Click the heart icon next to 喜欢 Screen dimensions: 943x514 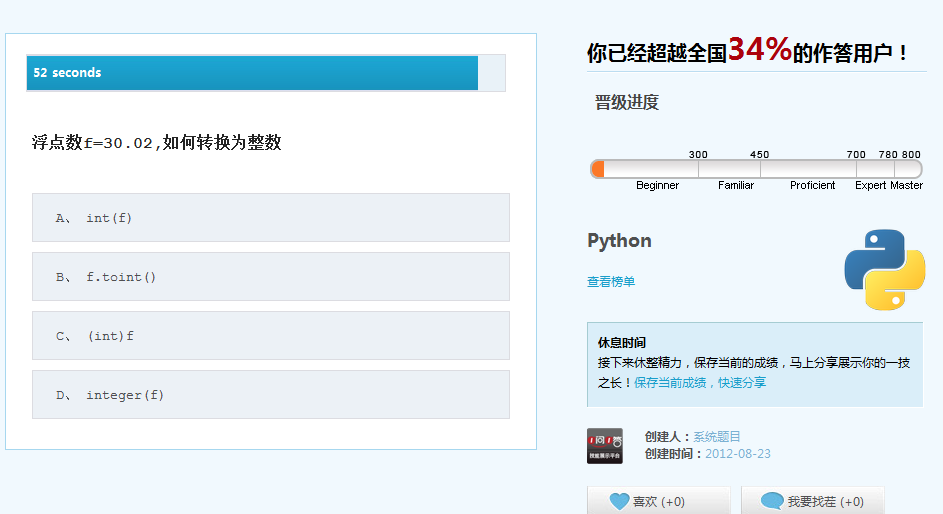coord(619,501)
